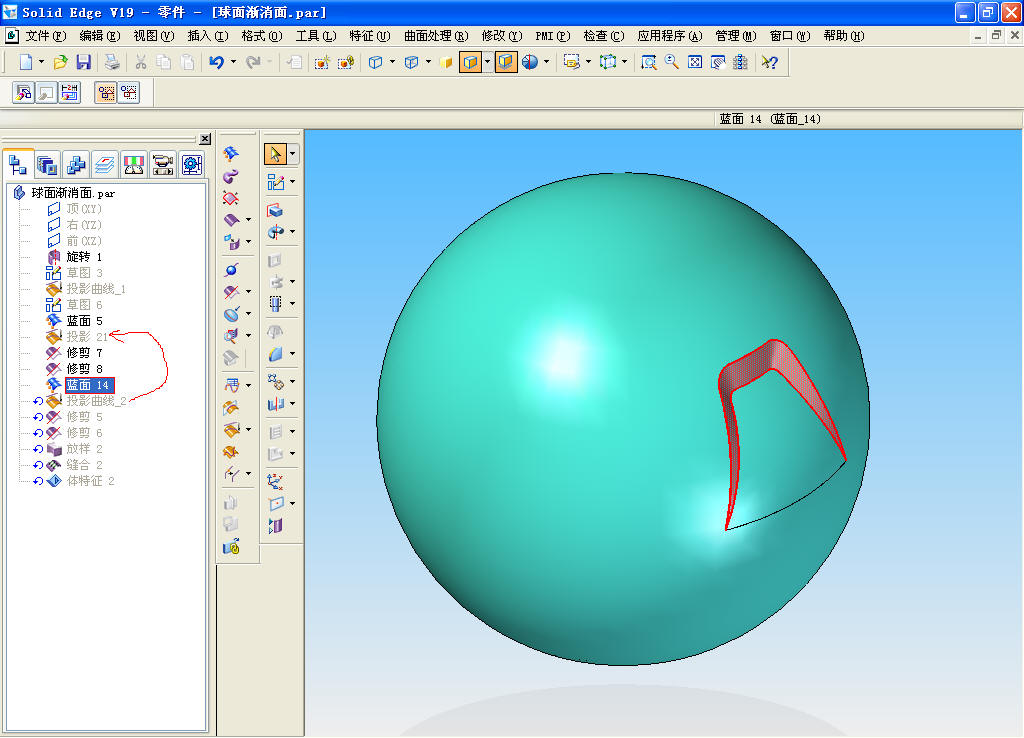Toggle the second select-options button beside it
1024x738 pixels.
point(129,93)
